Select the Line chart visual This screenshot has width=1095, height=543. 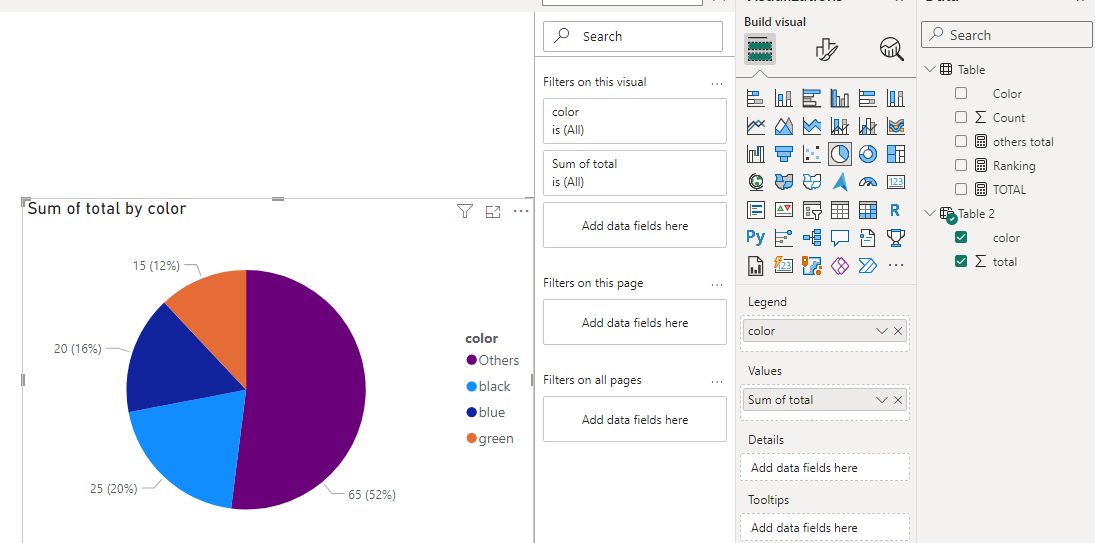point(756,126)
